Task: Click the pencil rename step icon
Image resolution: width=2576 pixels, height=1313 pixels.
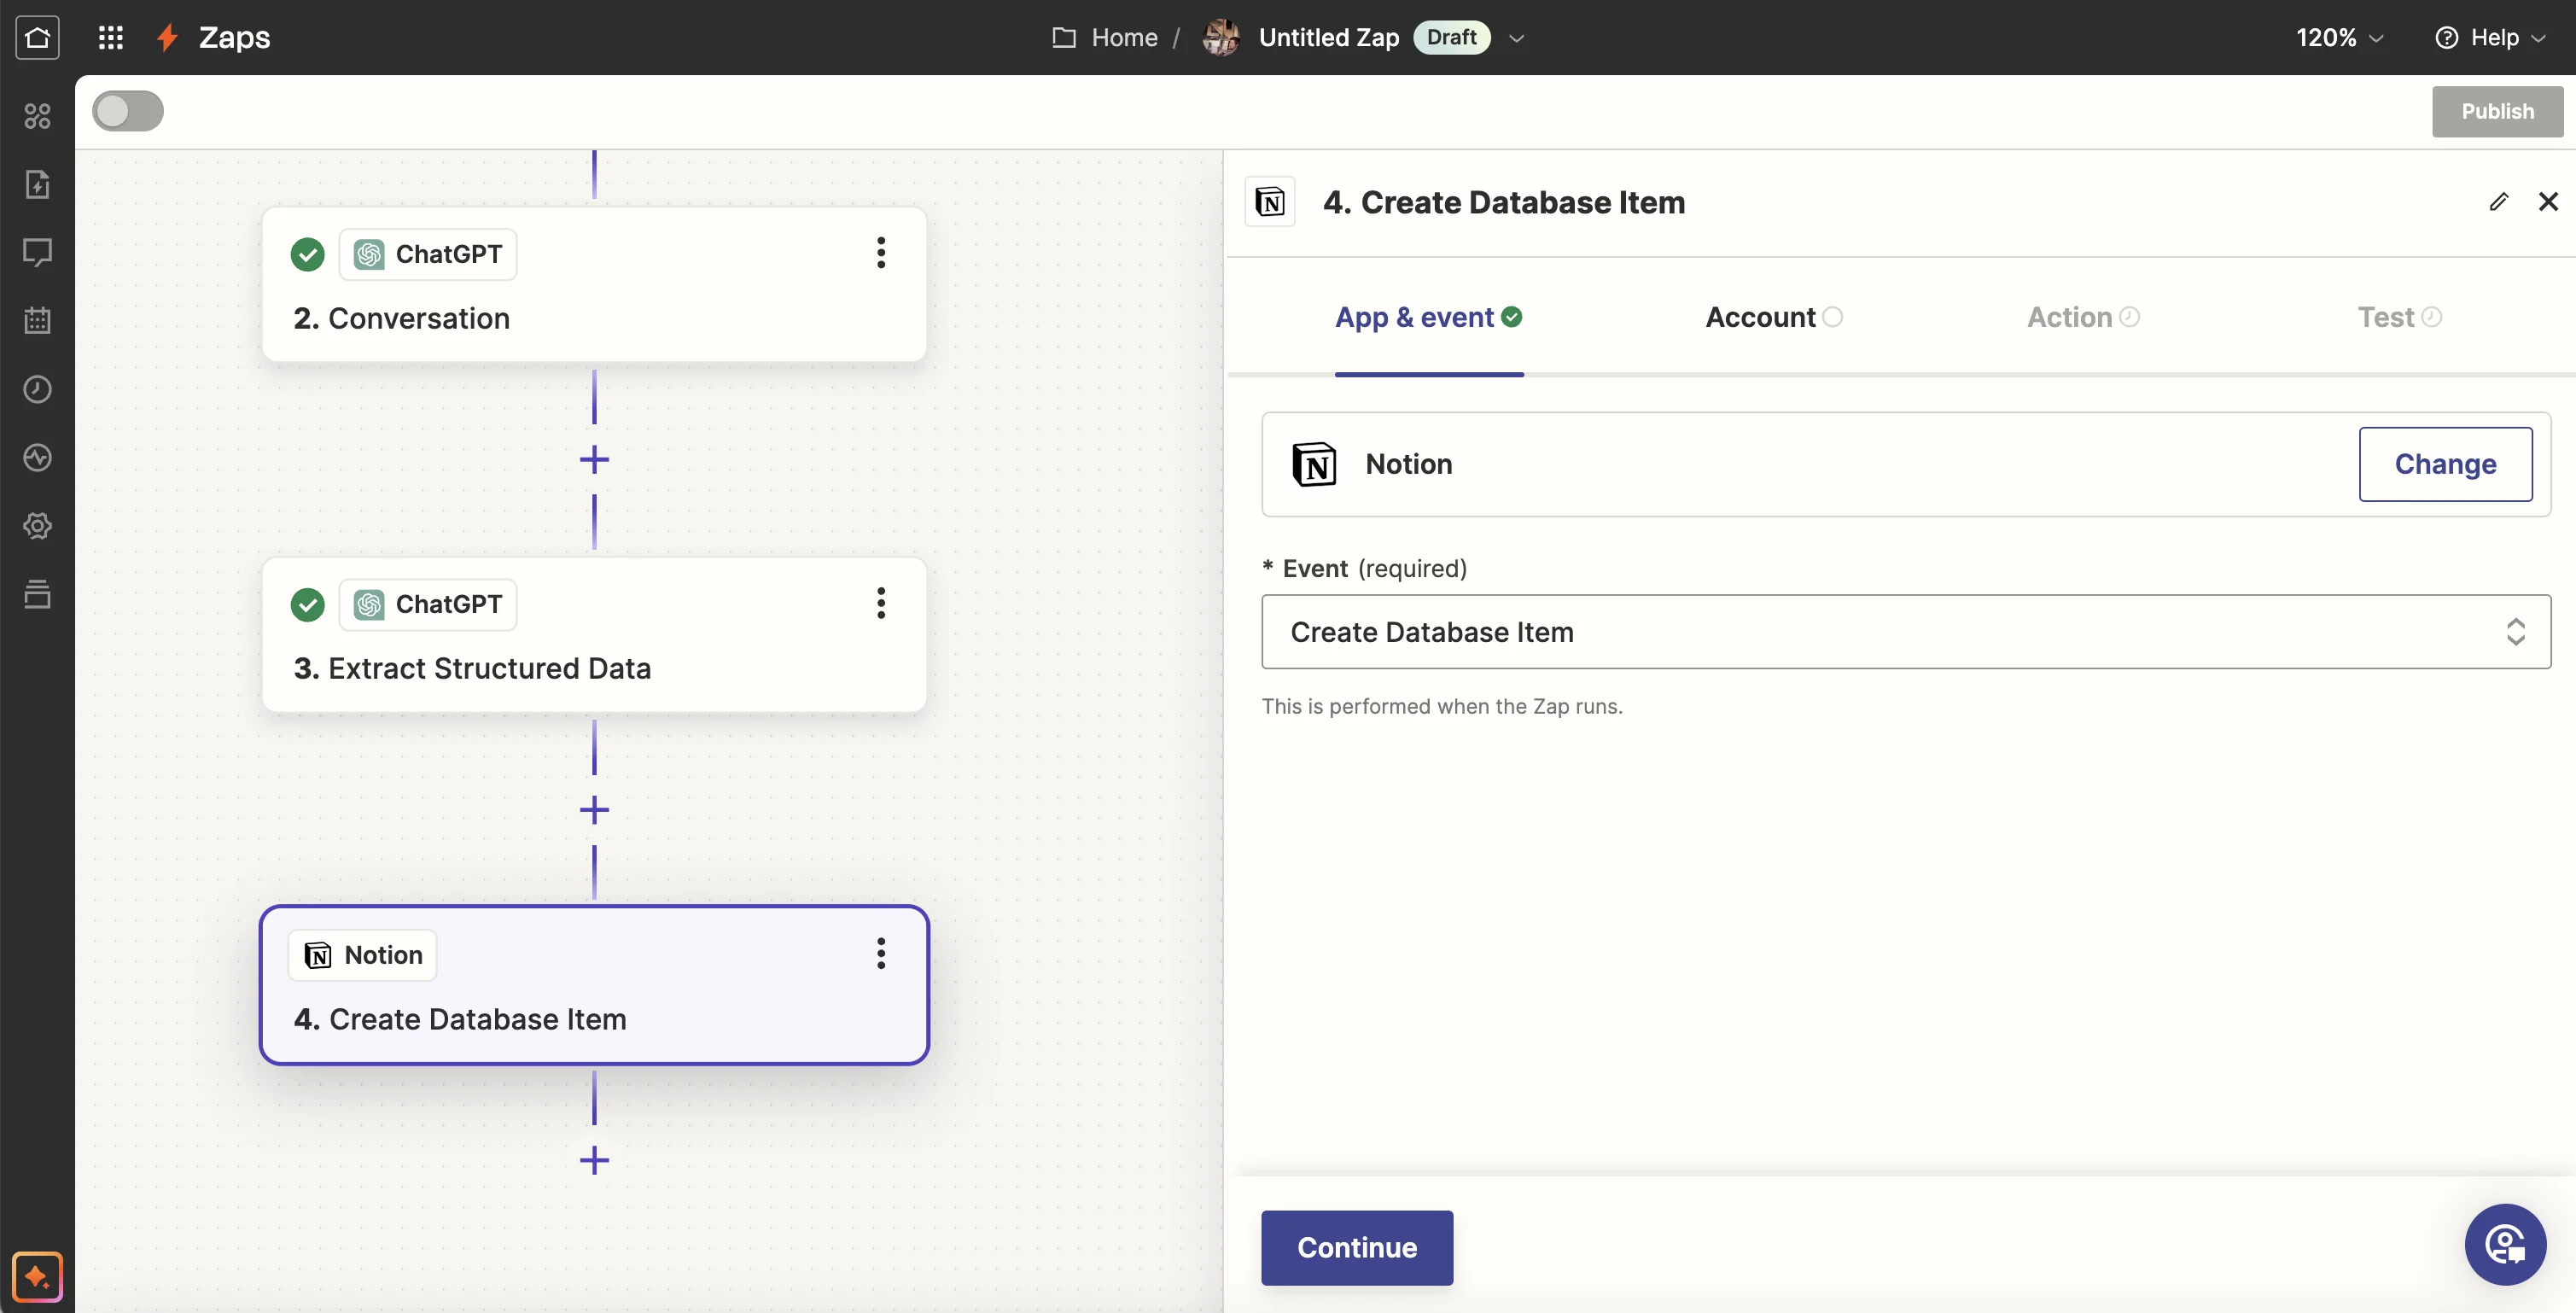Action: [x=2498, y=202]
